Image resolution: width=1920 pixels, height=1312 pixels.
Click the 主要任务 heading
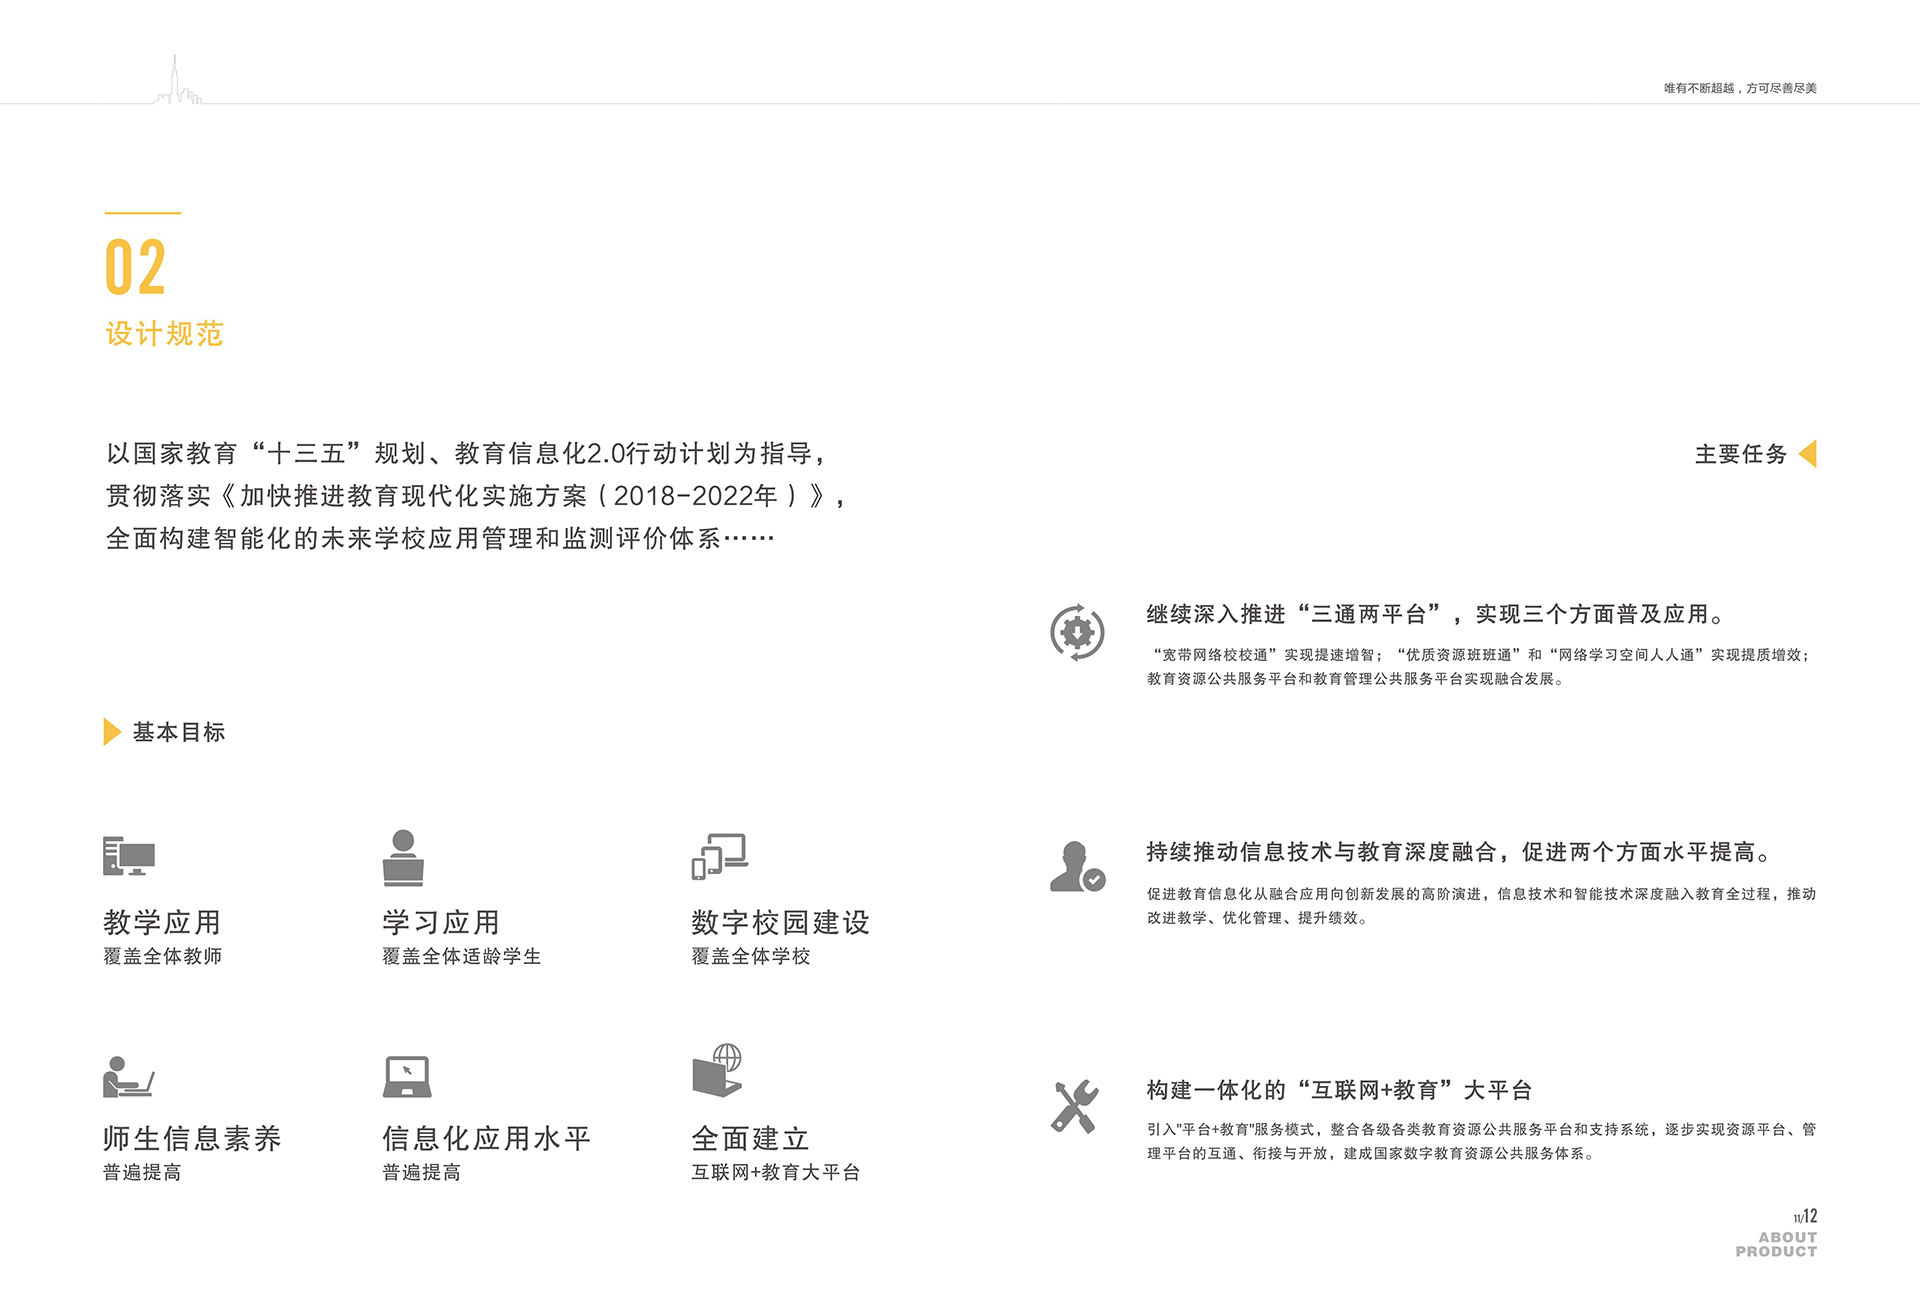[x=1740, y=454]
